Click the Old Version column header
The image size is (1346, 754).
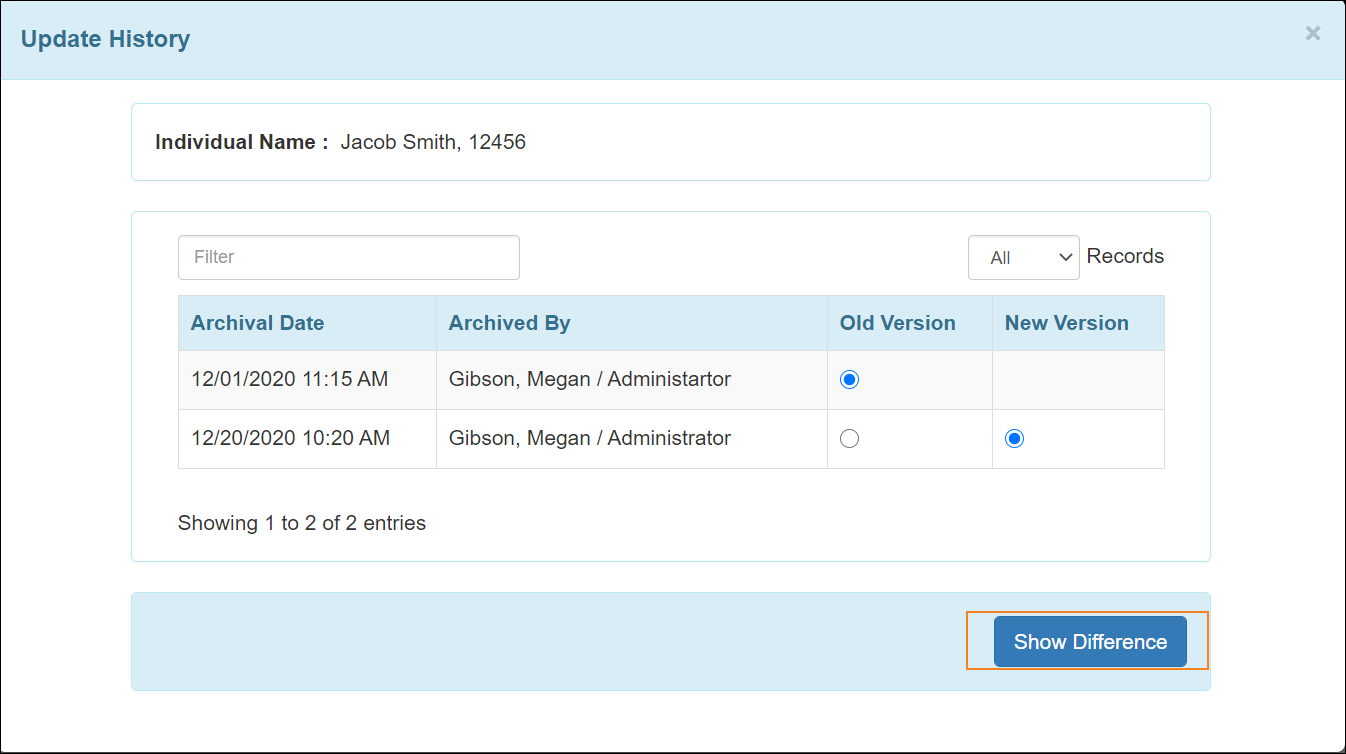coord(897,323)
